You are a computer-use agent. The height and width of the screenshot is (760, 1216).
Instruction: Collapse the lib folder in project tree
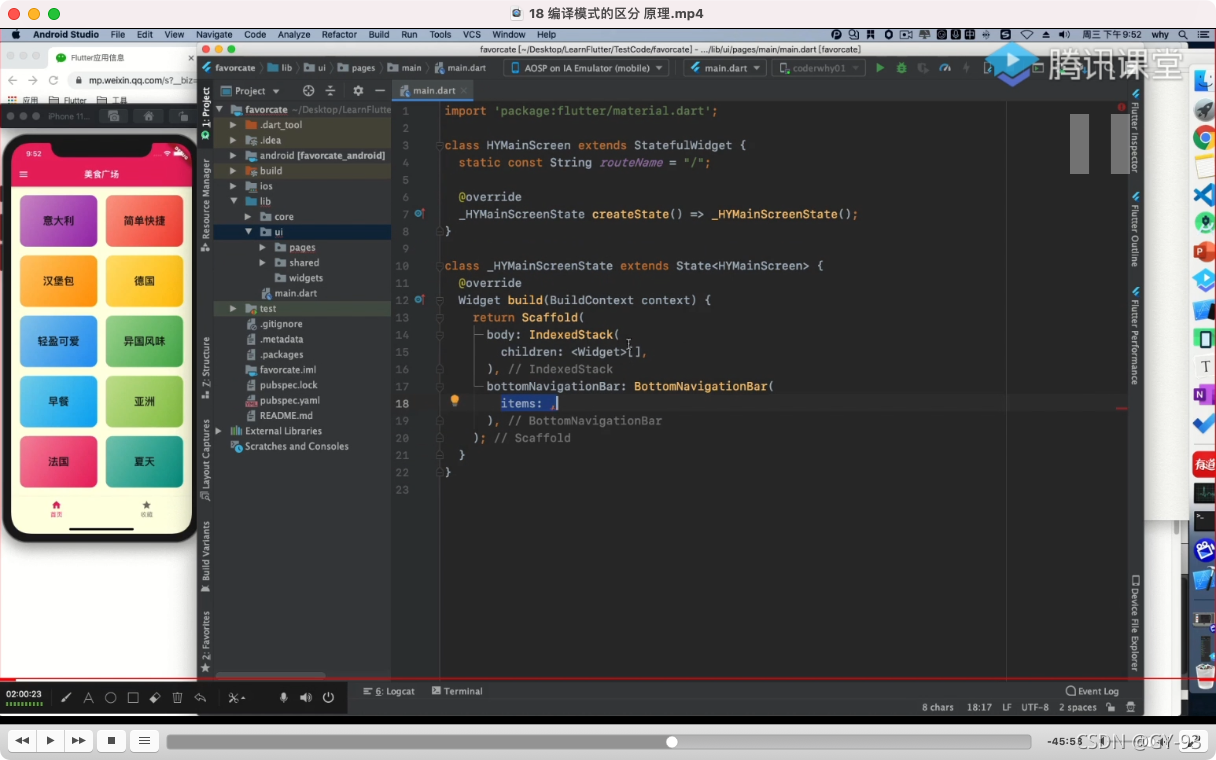click(234, 201)
